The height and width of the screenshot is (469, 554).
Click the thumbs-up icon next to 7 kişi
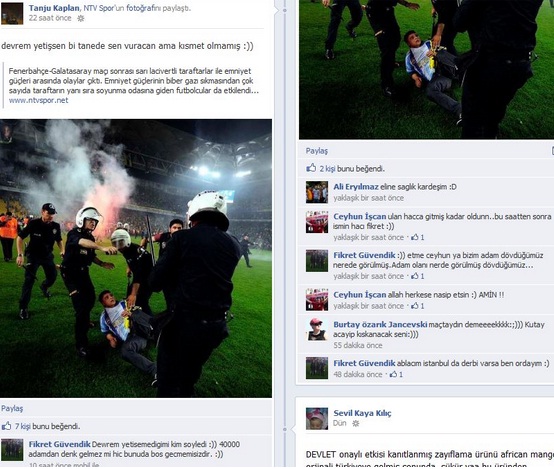tap(6, 426)
